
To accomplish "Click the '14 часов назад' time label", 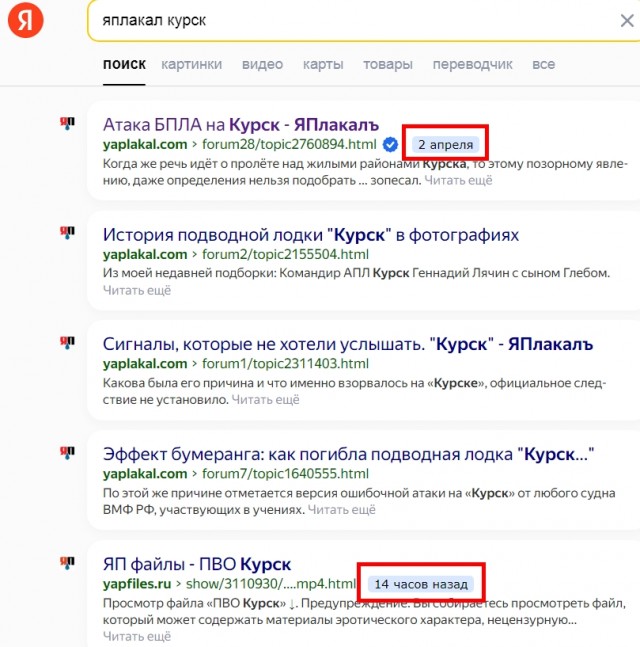I will (x=421, y=584).
